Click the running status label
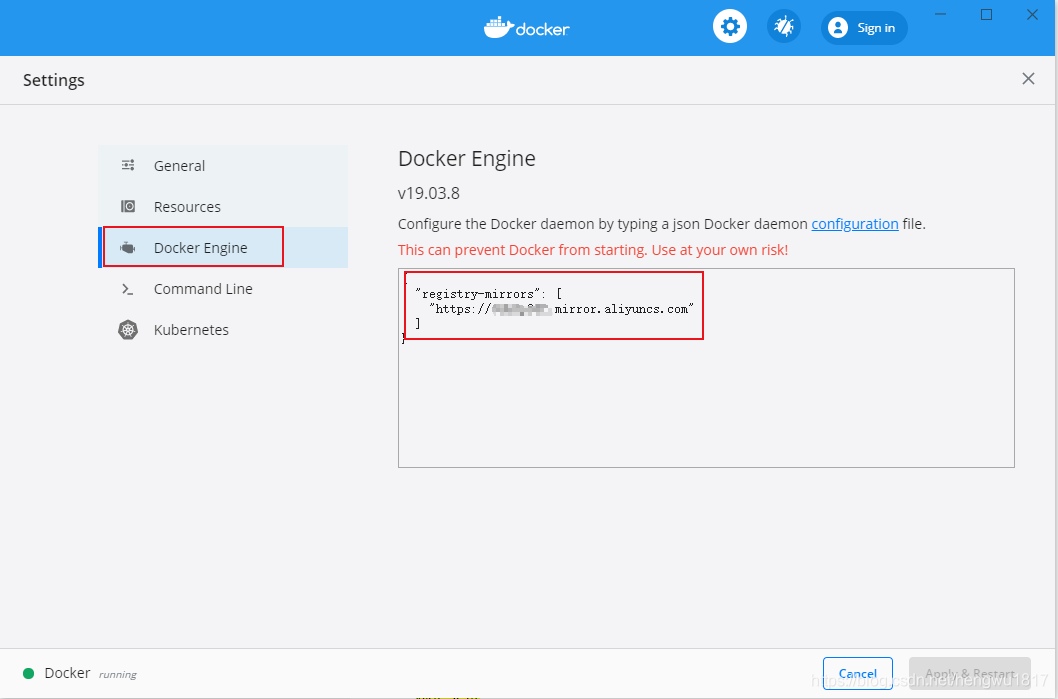 (117, 675)
